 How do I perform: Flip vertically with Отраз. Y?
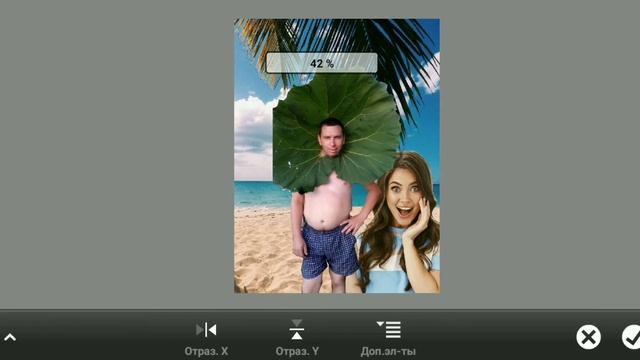pos(297,338)
